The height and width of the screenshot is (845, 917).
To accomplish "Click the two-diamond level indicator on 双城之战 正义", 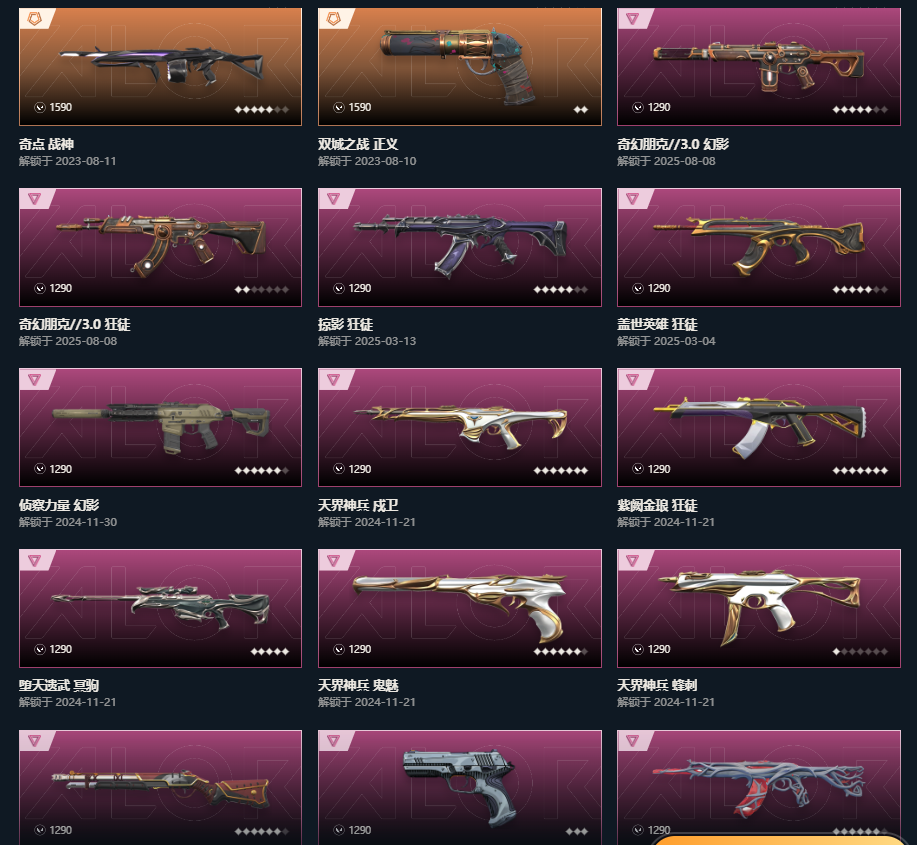I will (x=581, y=109).
